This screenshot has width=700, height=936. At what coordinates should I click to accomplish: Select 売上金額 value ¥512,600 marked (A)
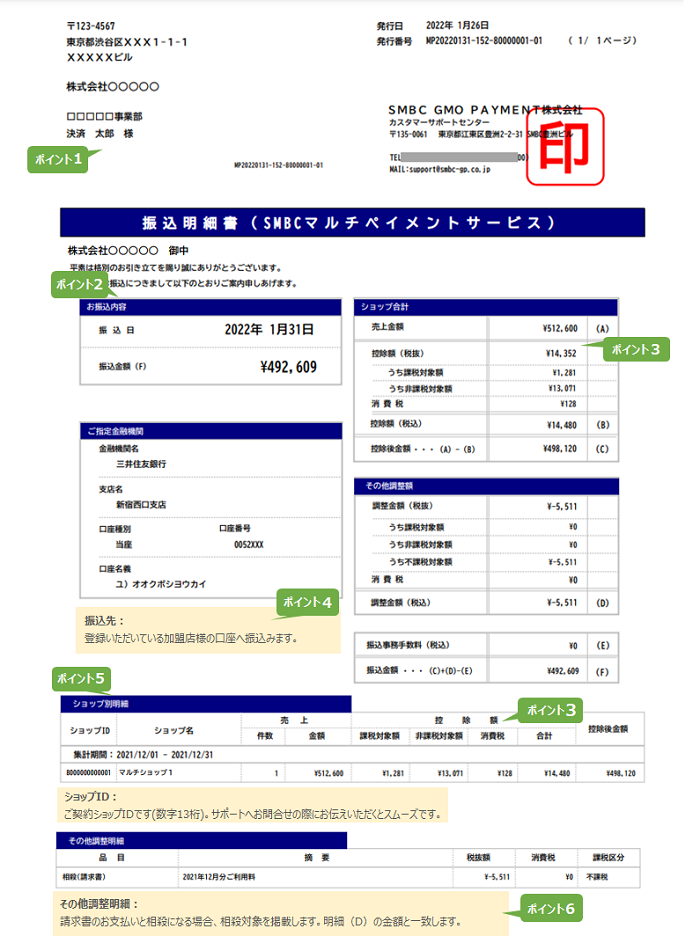click(560, 328)
